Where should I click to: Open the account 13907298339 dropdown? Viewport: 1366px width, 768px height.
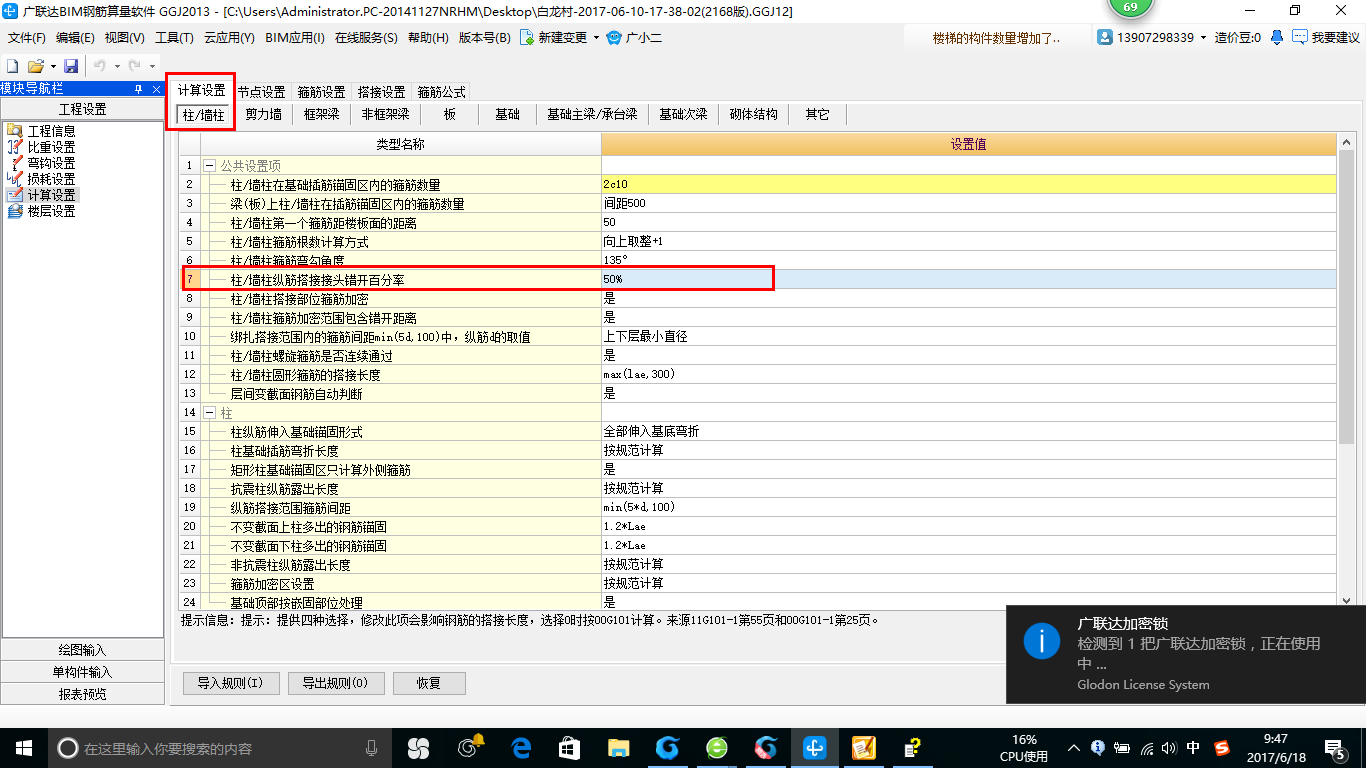pyautogui.click(x=1203, y=38)
